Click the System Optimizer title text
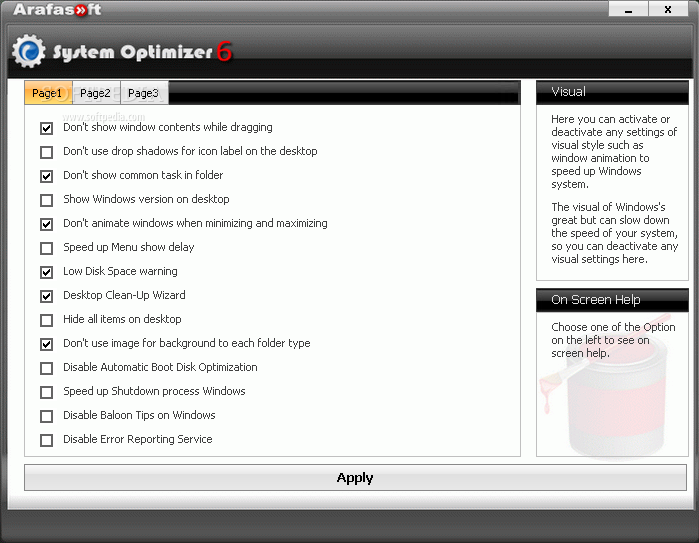Viewport: 699px width, 543px height. [132, 52]
